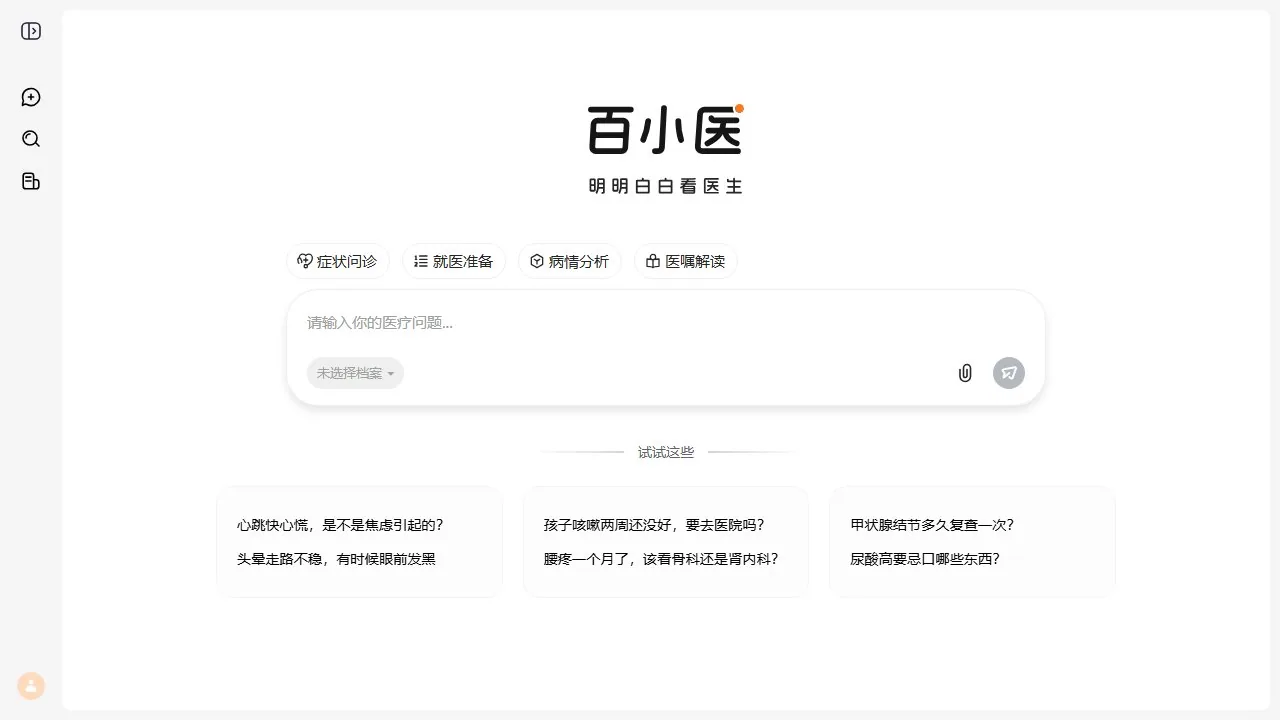Viewport: 1280px width, 720px height.
Task: Open the user avatar in the sidebar
Action: point(31,686)
